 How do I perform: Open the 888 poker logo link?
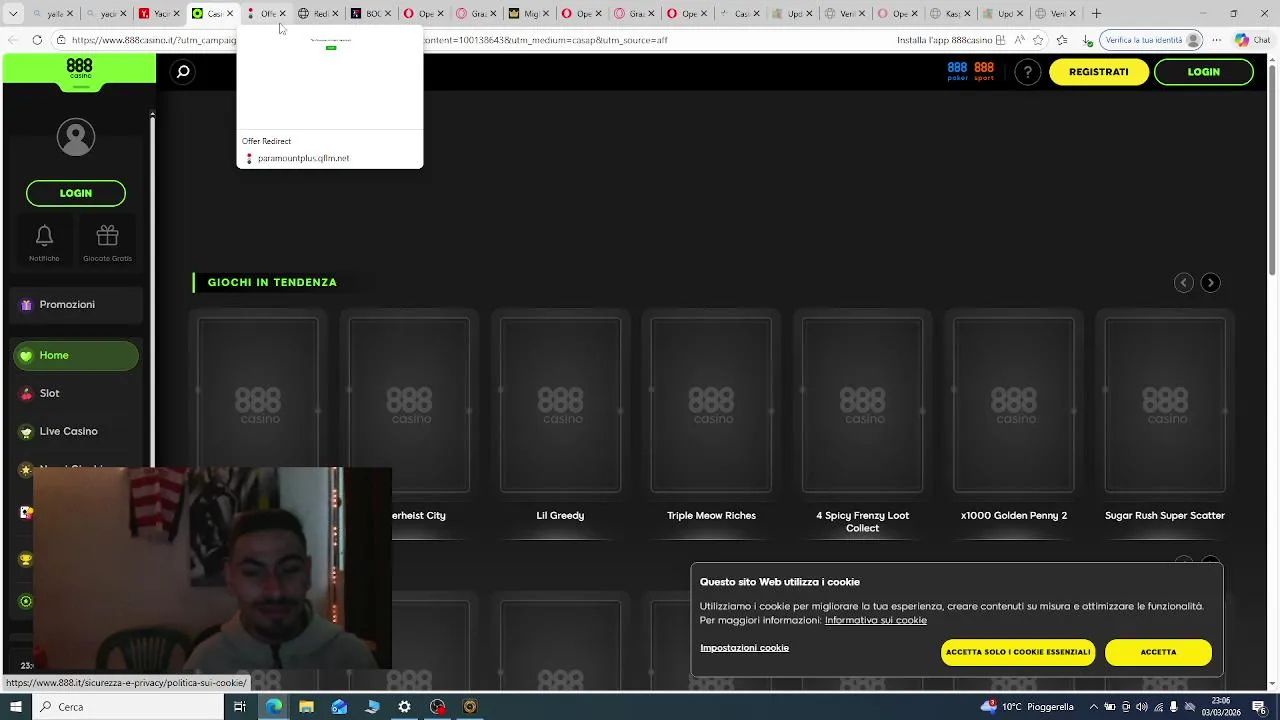957,71
